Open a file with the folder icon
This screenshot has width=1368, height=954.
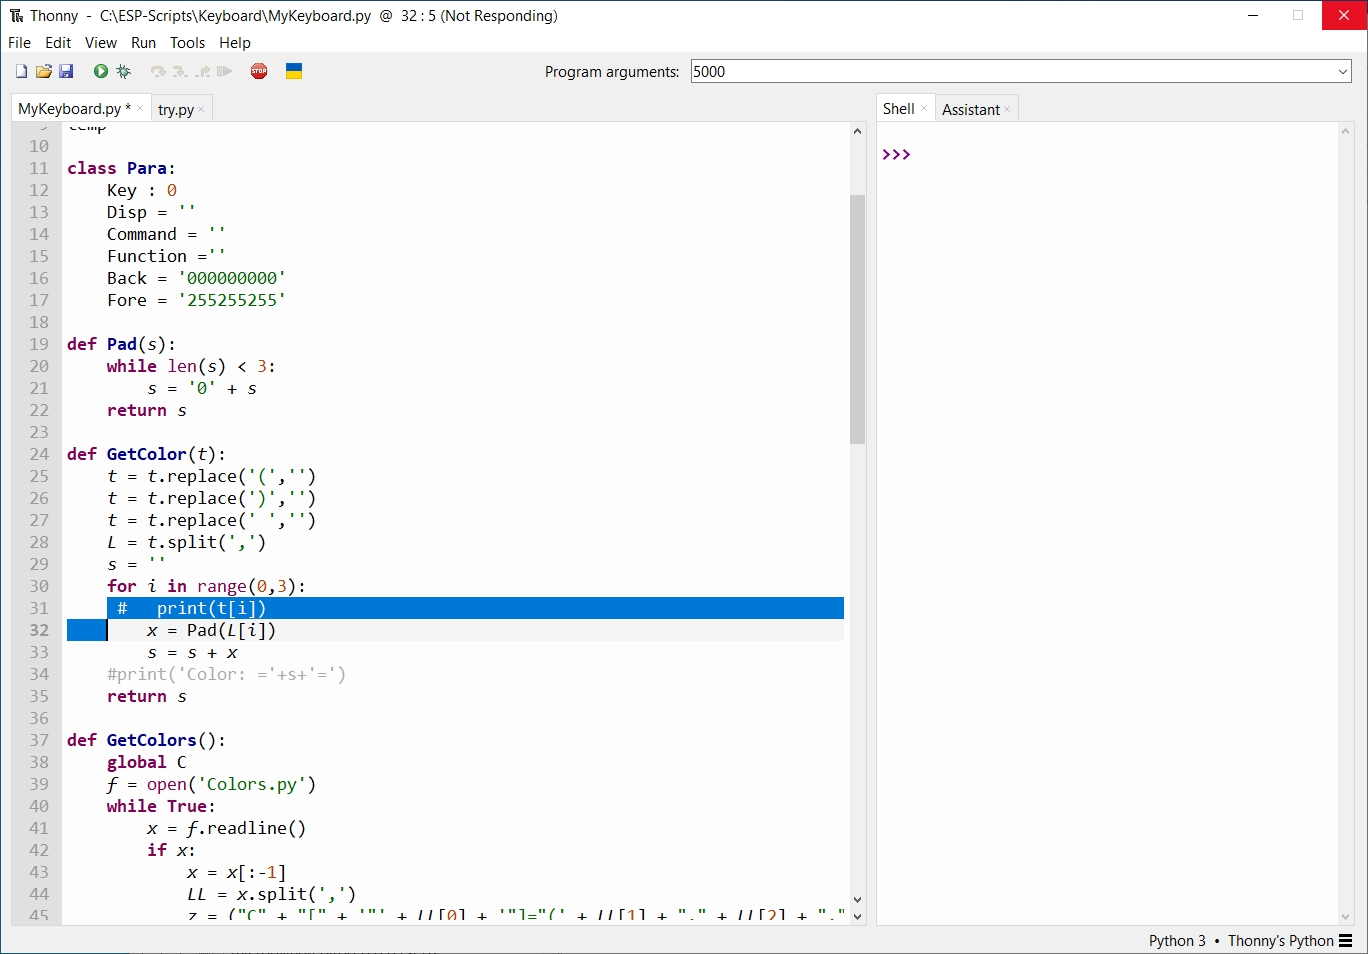point(44,71)
